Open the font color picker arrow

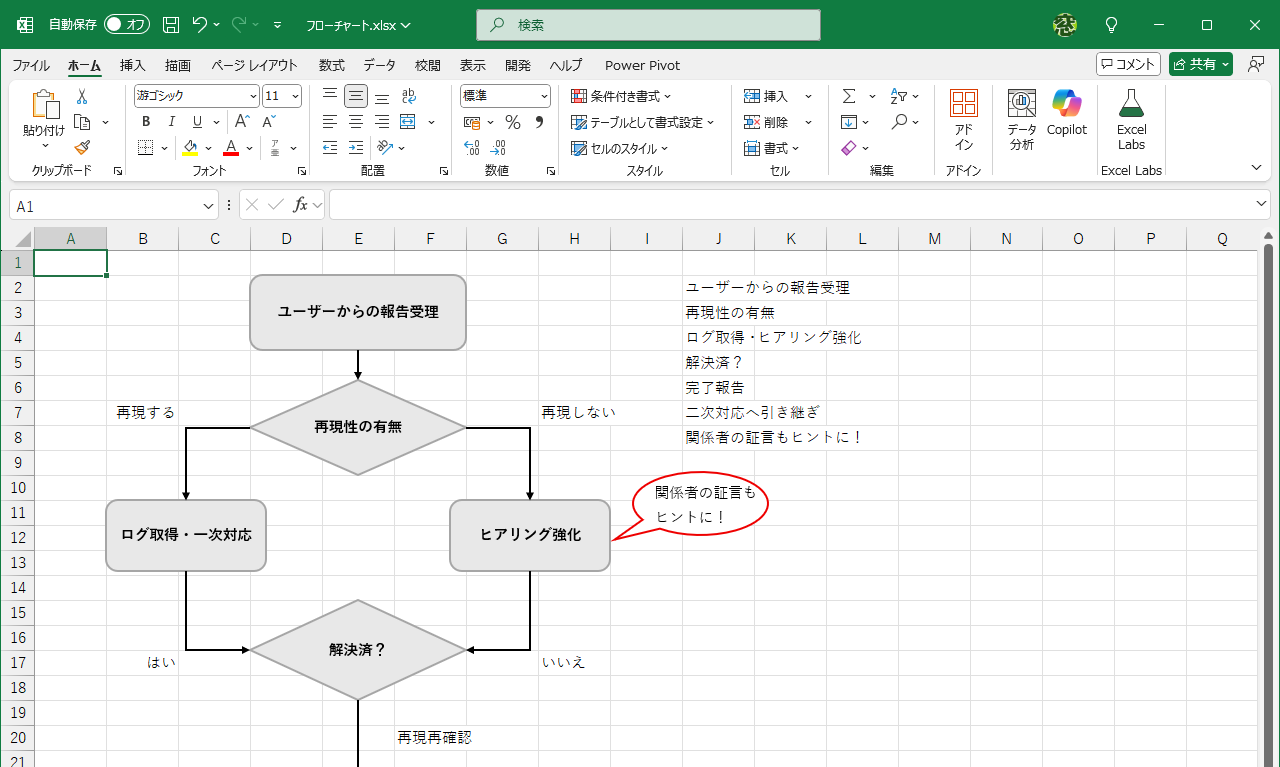[x=248, y=148]
